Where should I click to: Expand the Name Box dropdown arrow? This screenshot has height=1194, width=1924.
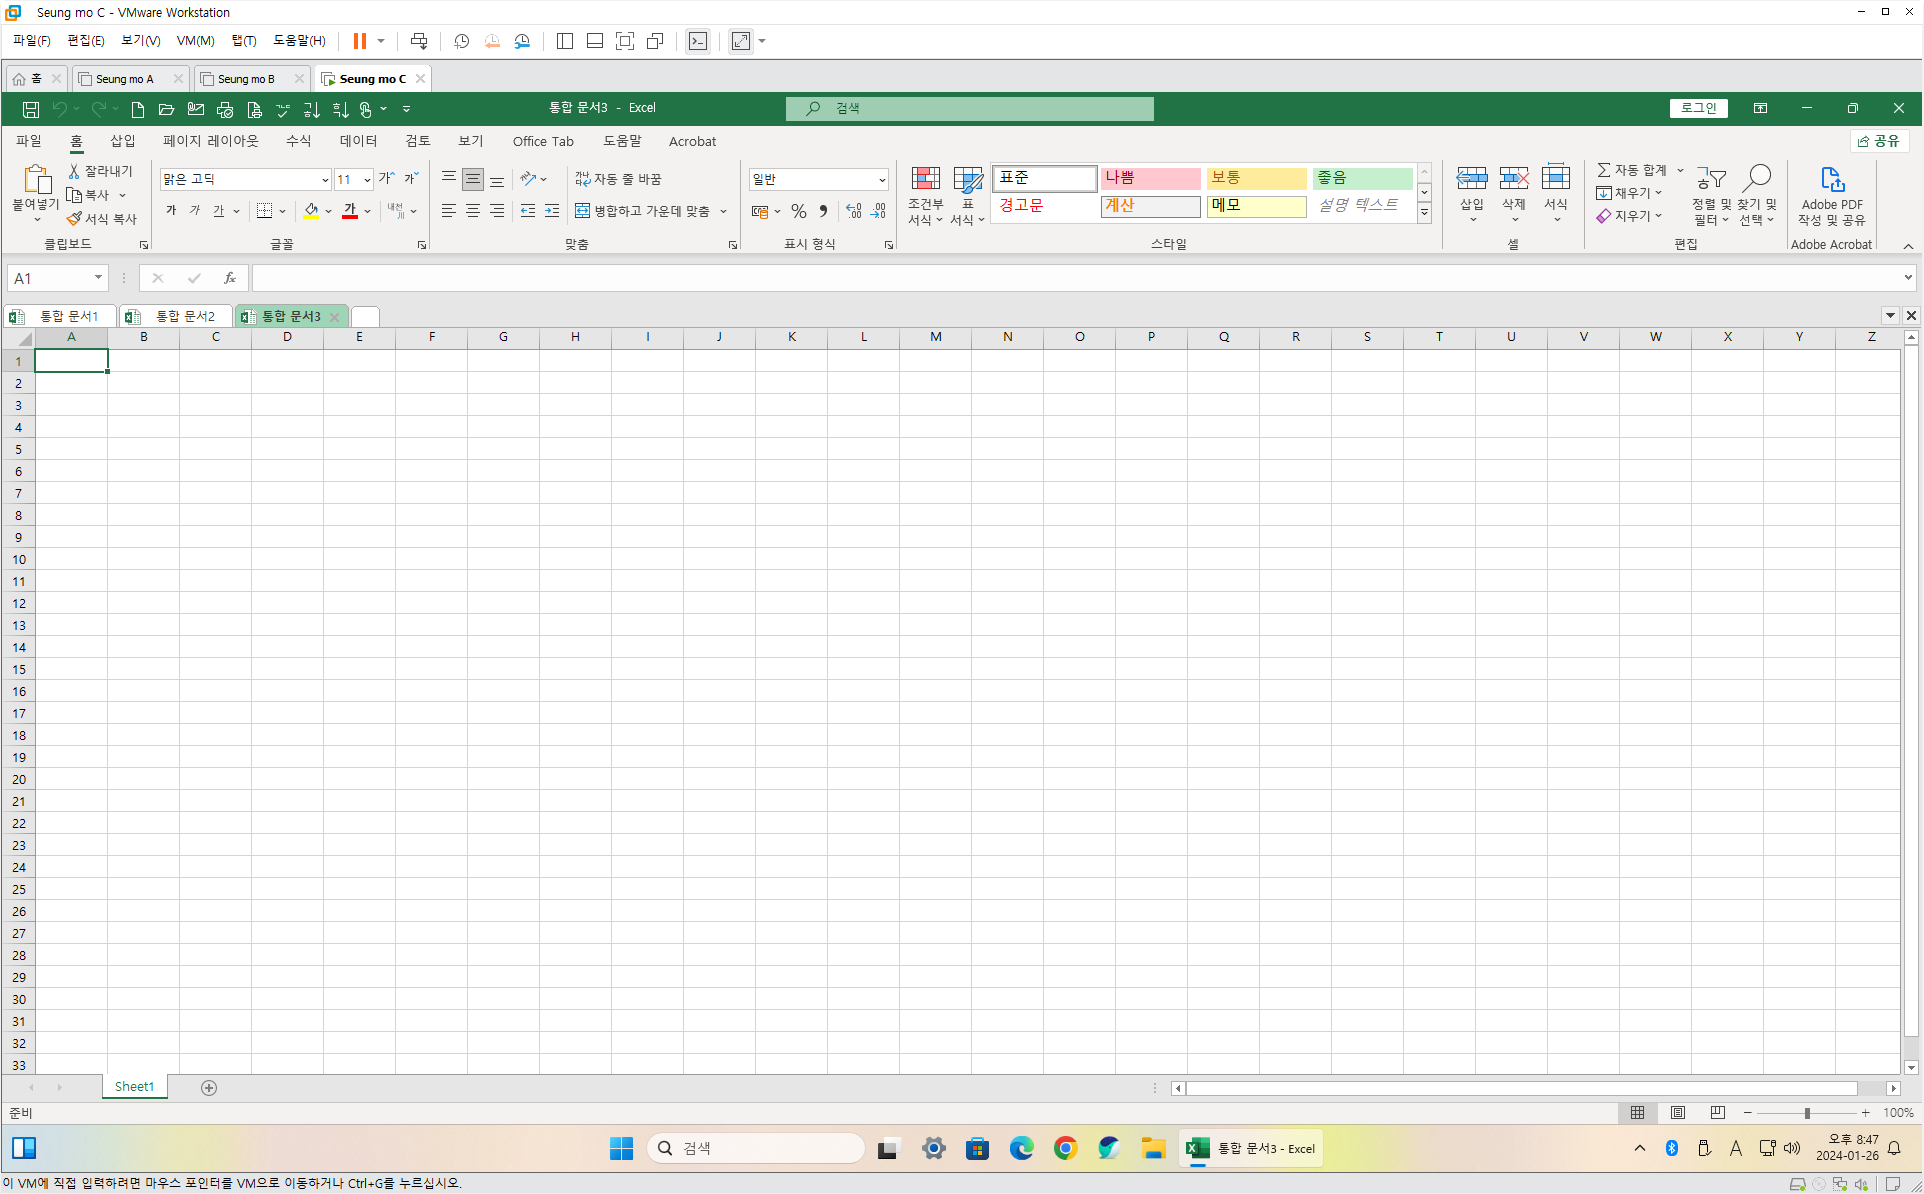98,278
